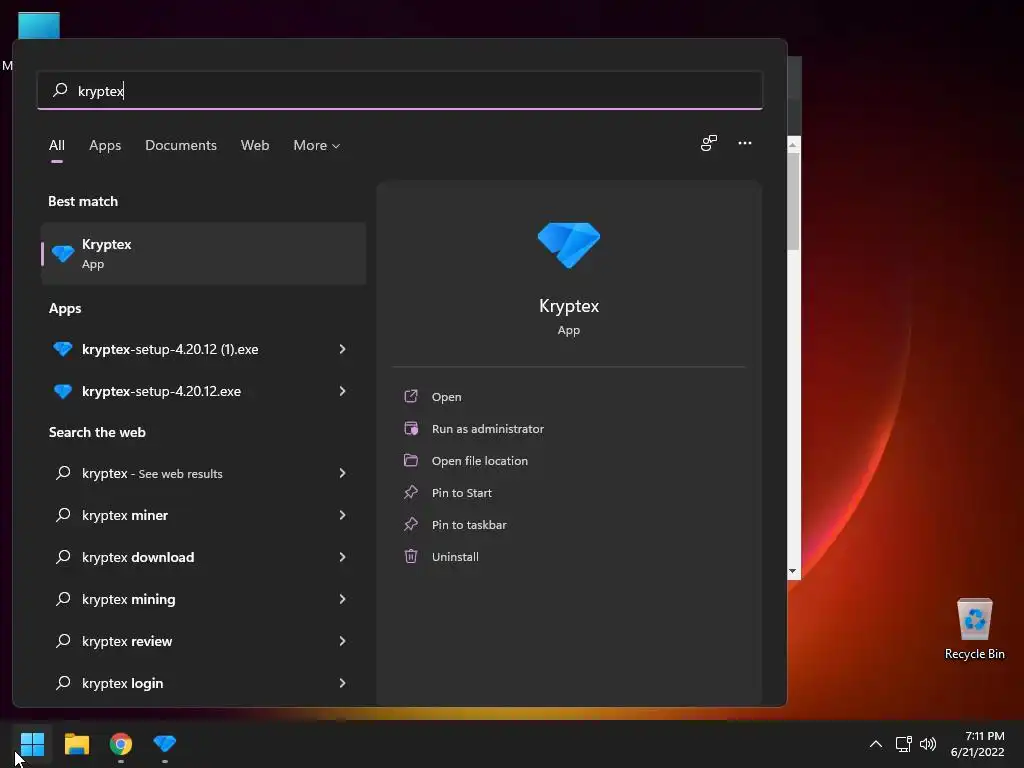Click the Open action's launch icon
The height and width of the screenshot is (768, 1024).
pos(411,396)
